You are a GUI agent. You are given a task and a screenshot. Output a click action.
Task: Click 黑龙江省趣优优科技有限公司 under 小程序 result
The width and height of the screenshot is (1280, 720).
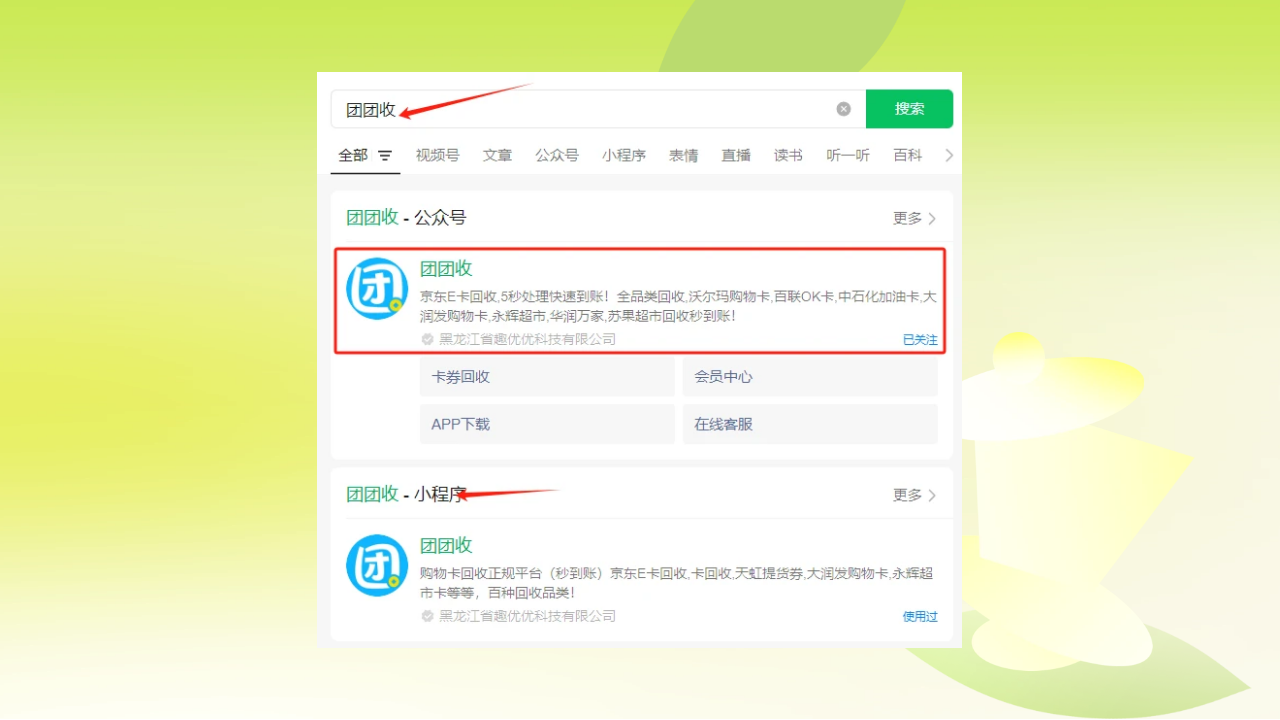click(527, 616)
